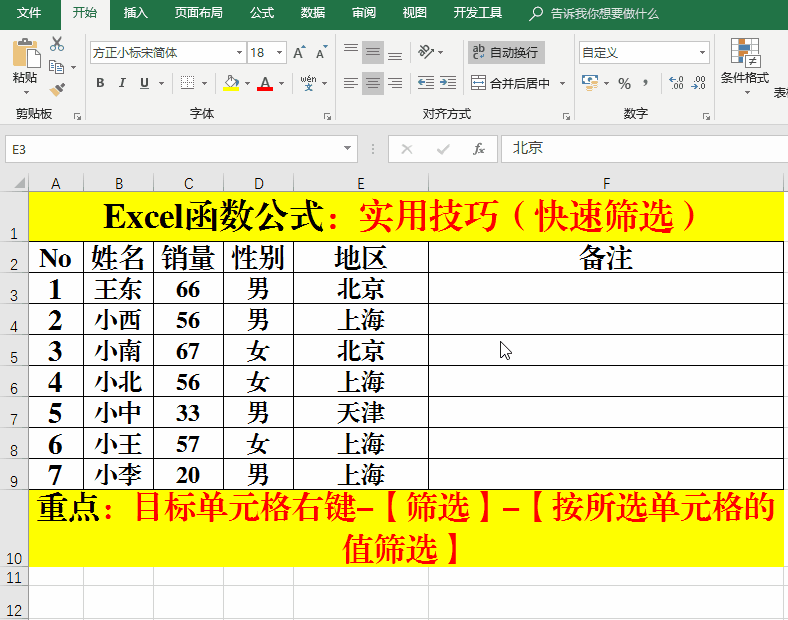Click the Increase Font Size icon
The height and width of the screenshot is (620, 788).
point(299,53)
